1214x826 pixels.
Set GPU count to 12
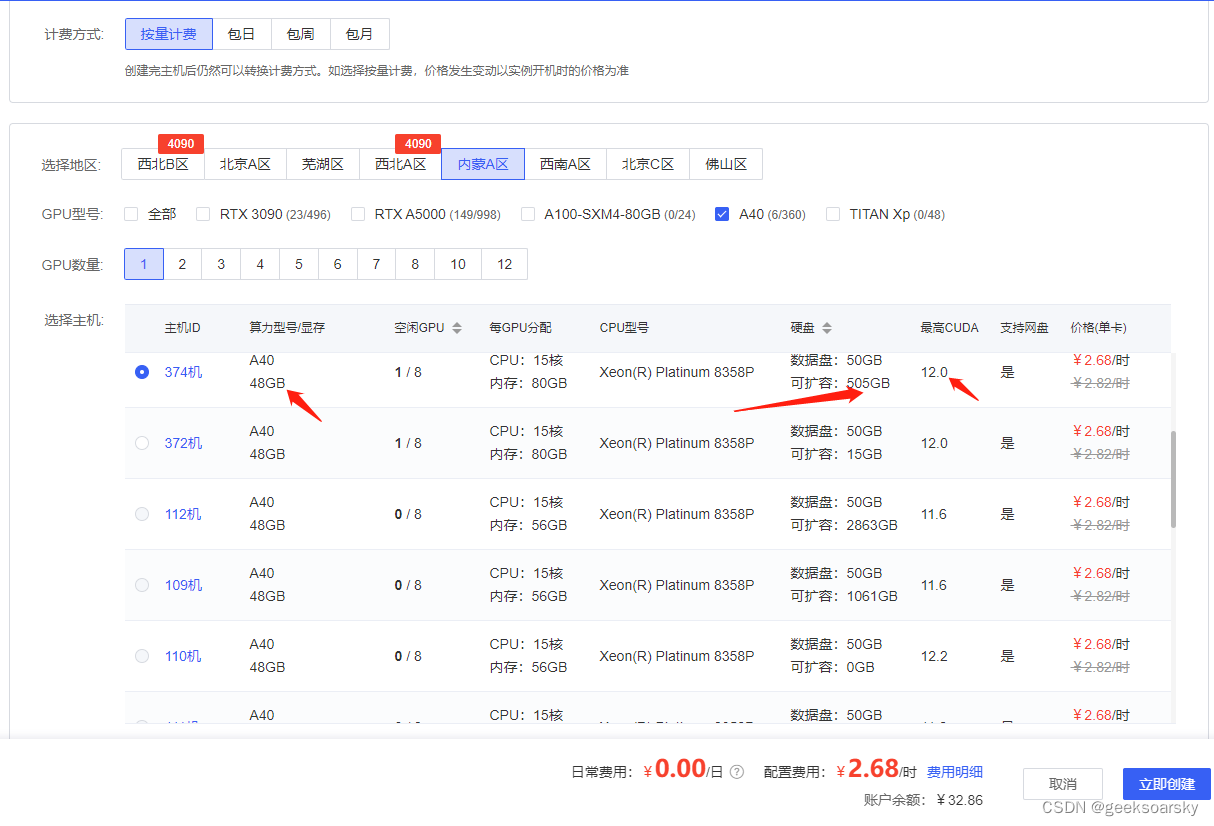click(x=505, y=264)
